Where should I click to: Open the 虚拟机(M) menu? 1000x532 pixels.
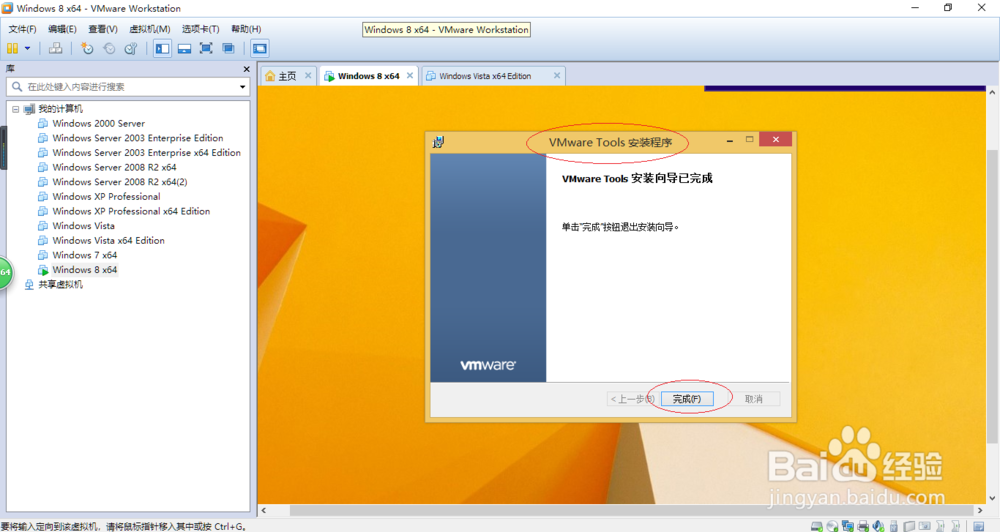150,29
